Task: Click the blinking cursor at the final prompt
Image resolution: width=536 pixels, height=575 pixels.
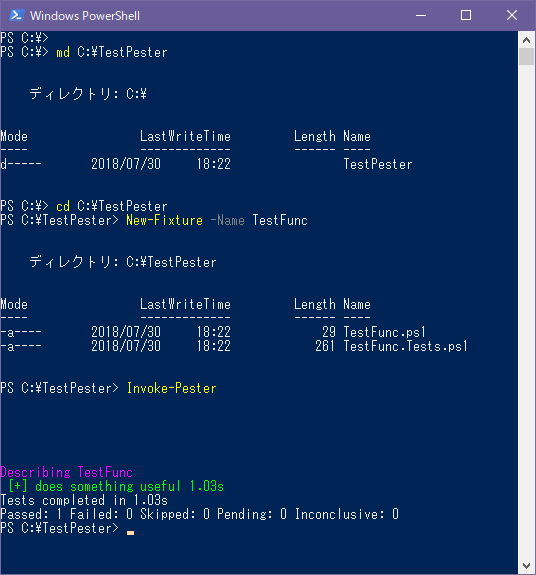Action: pos(131,533)
